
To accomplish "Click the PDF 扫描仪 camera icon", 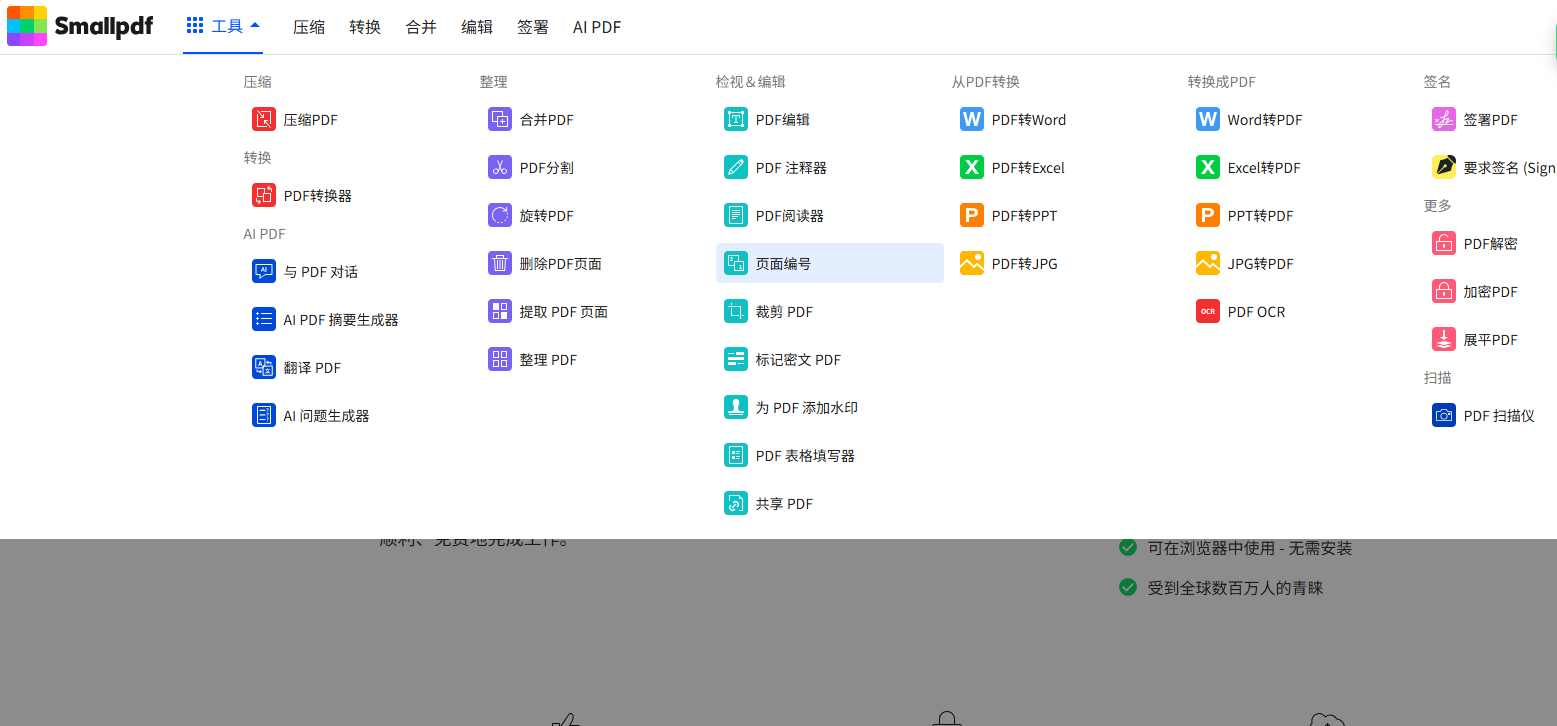I will click(1443, 415).
